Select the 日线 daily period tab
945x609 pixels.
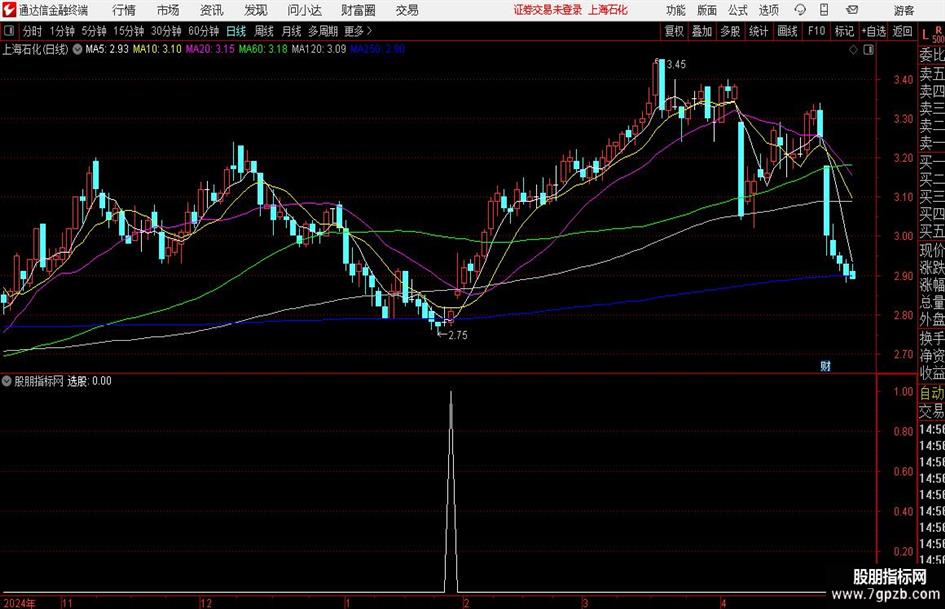(x=236, y=31)
